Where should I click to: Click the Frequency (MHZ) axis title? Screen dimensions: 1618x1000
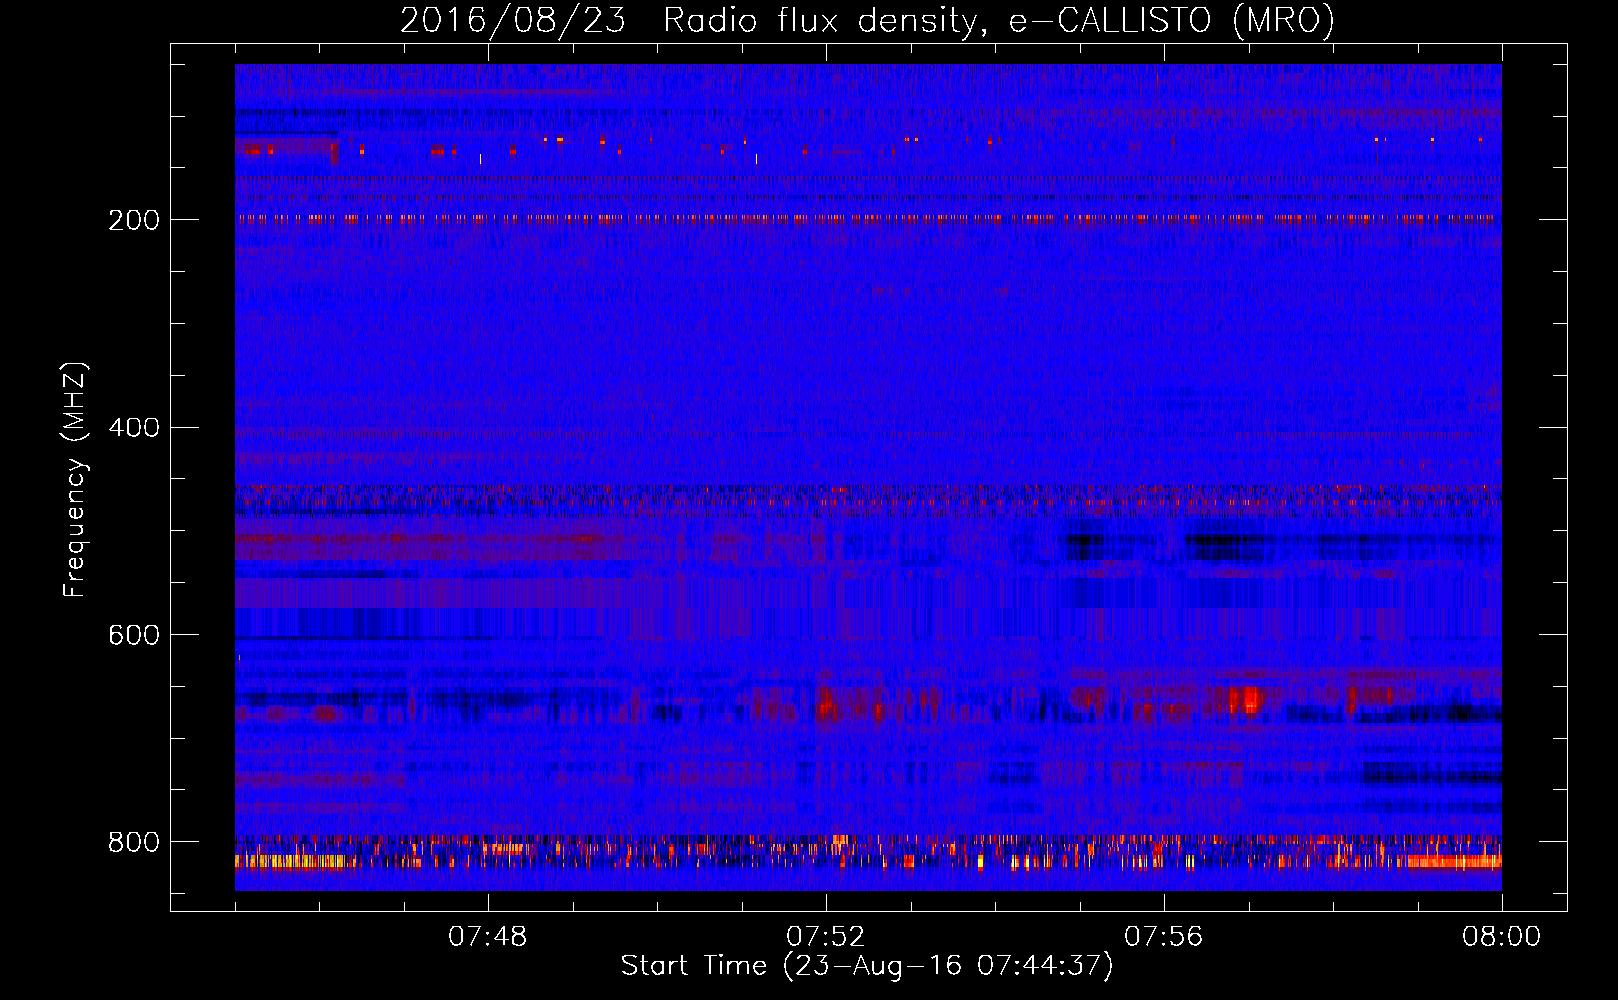75,479
